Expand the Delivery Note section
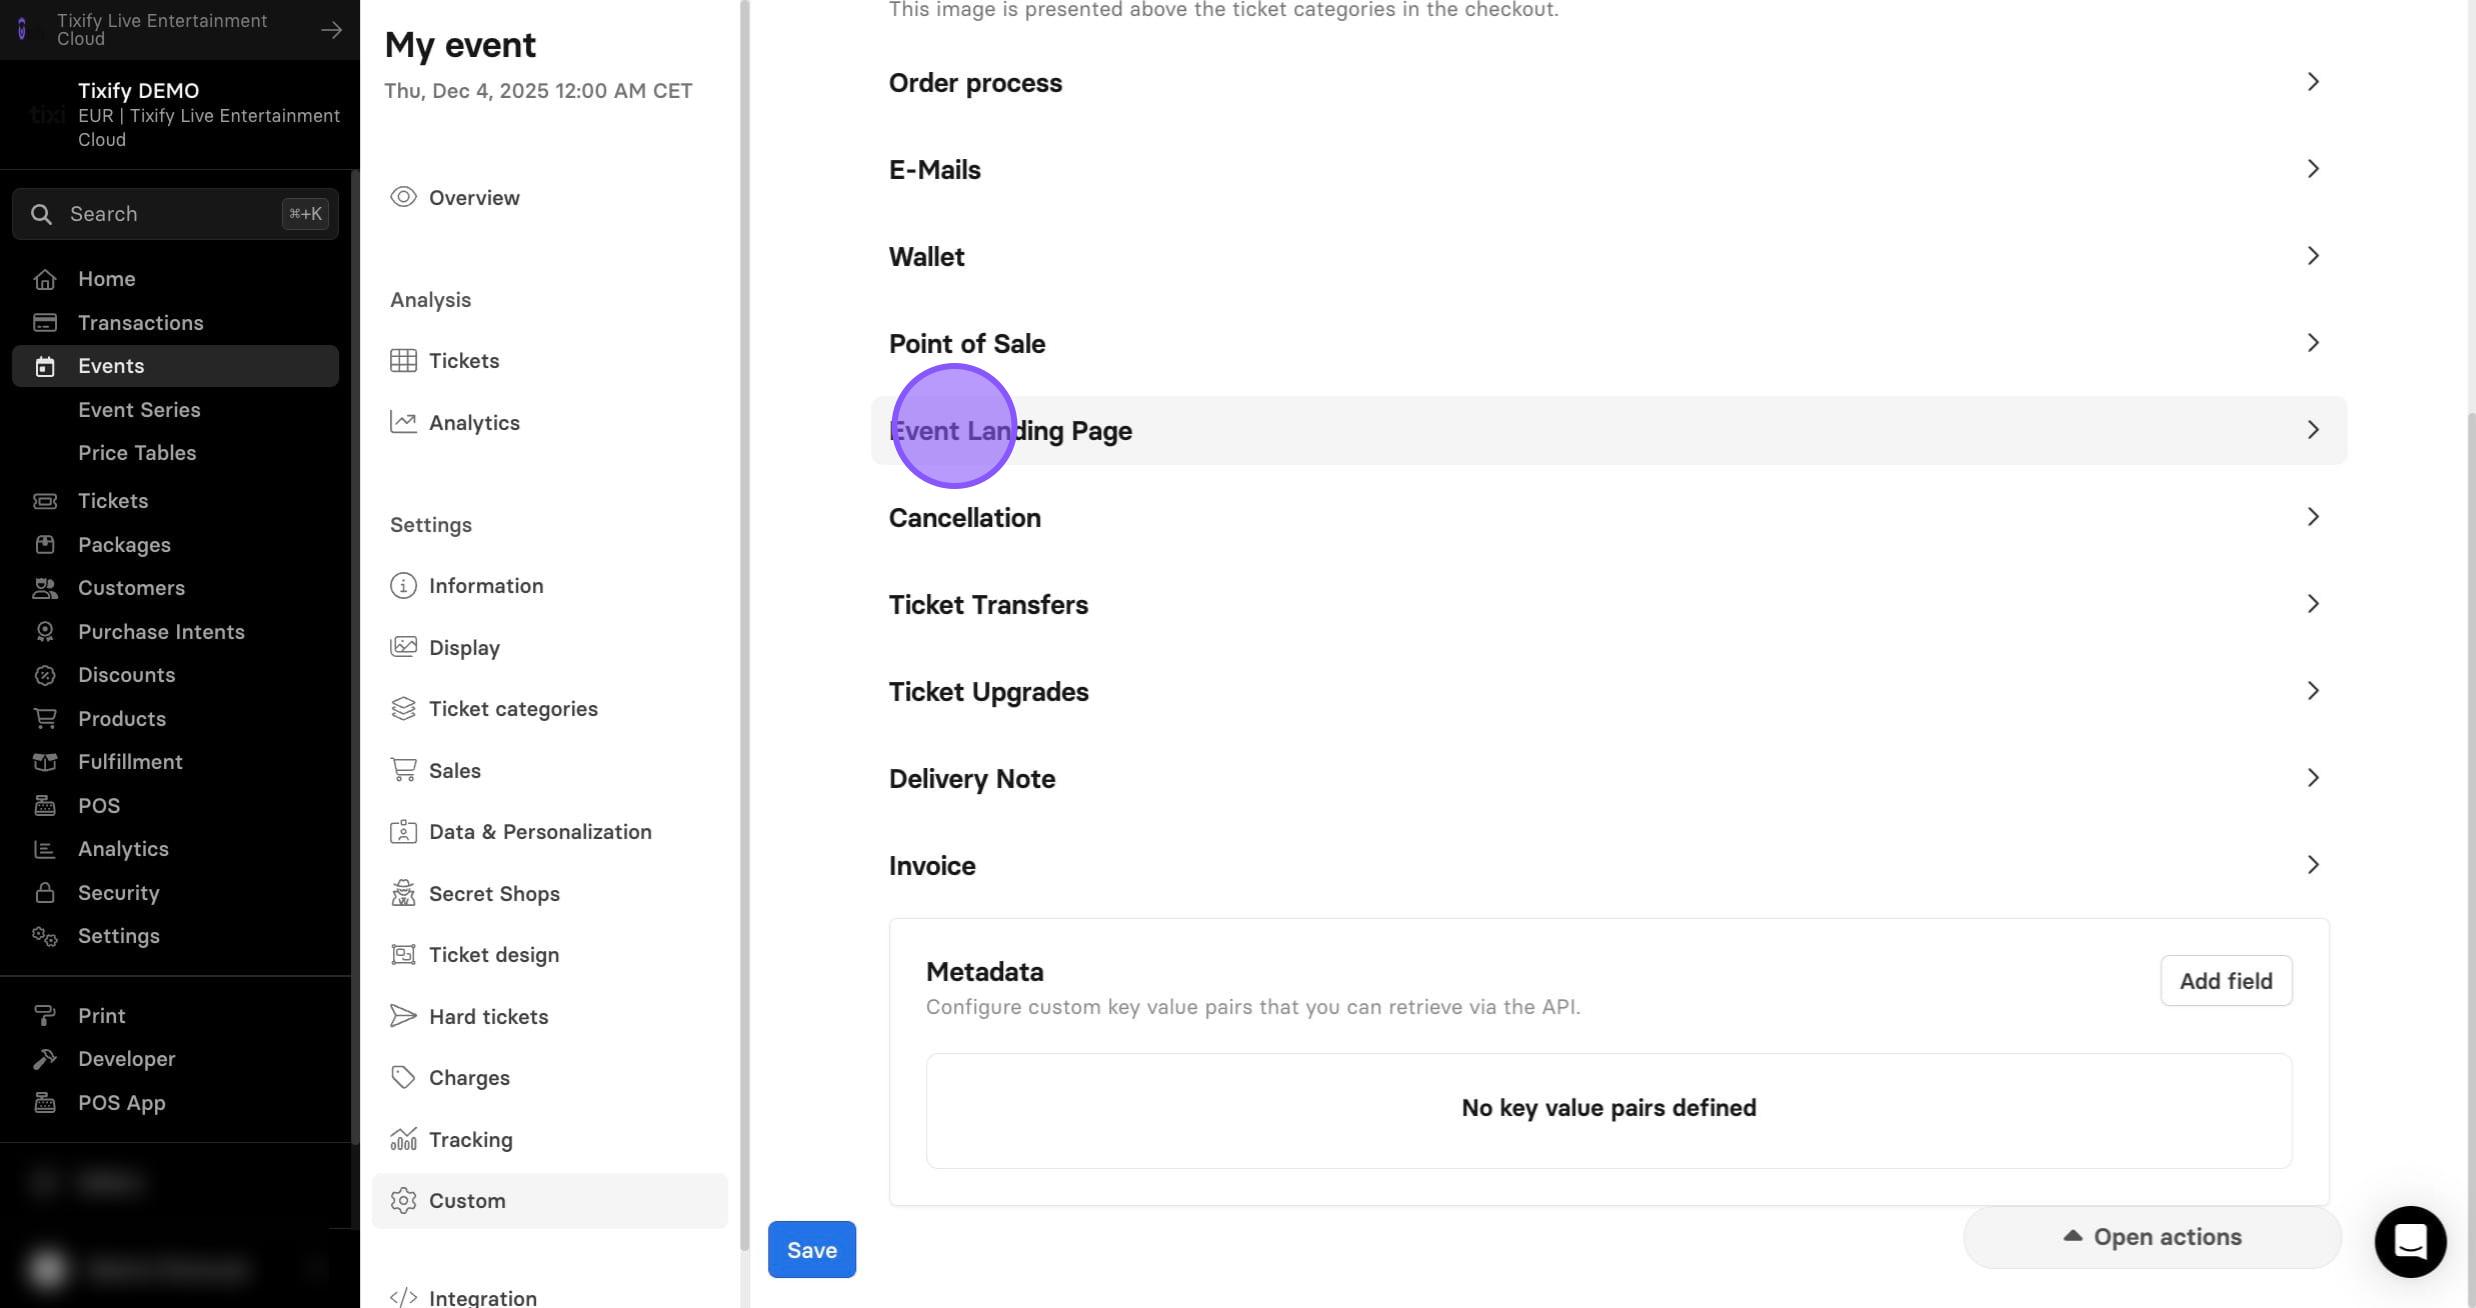The height and width of the screenshot is (1308, 2476). 1608,779
